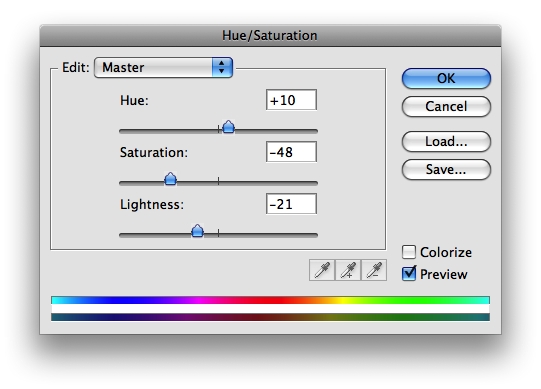Click the OK button
Viewport: 541px width, 389px height.
click(446, 78)
